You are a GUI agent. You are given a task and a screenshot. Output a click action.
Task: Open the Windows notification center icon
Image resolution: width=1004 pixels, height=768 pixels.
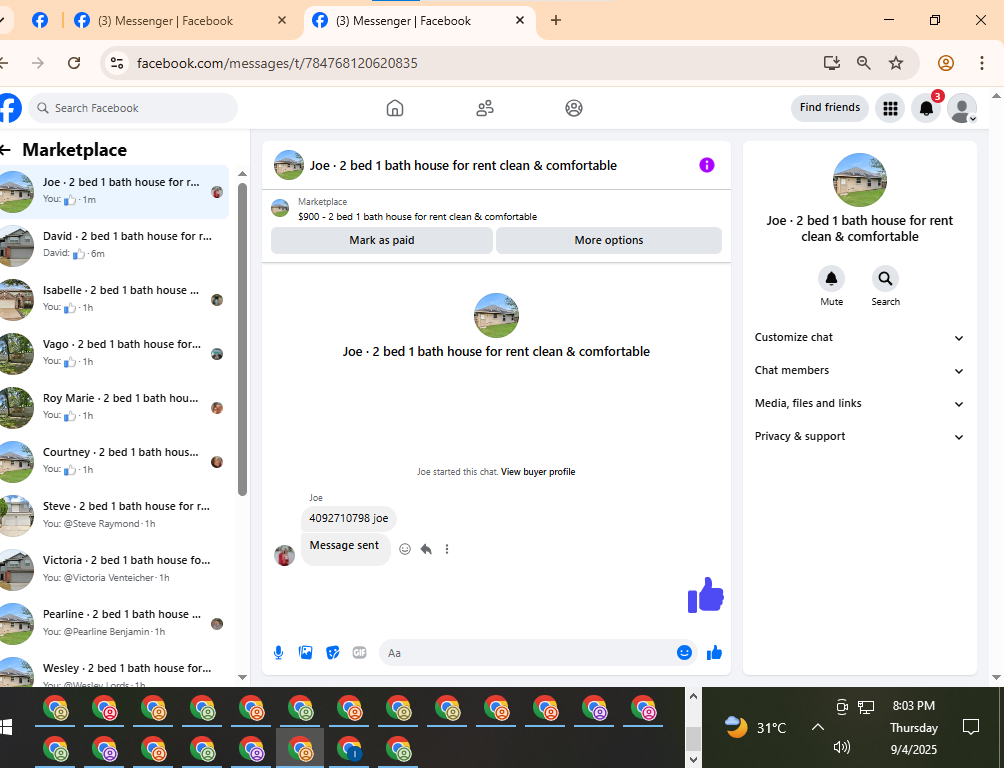(x=971, y=727)
